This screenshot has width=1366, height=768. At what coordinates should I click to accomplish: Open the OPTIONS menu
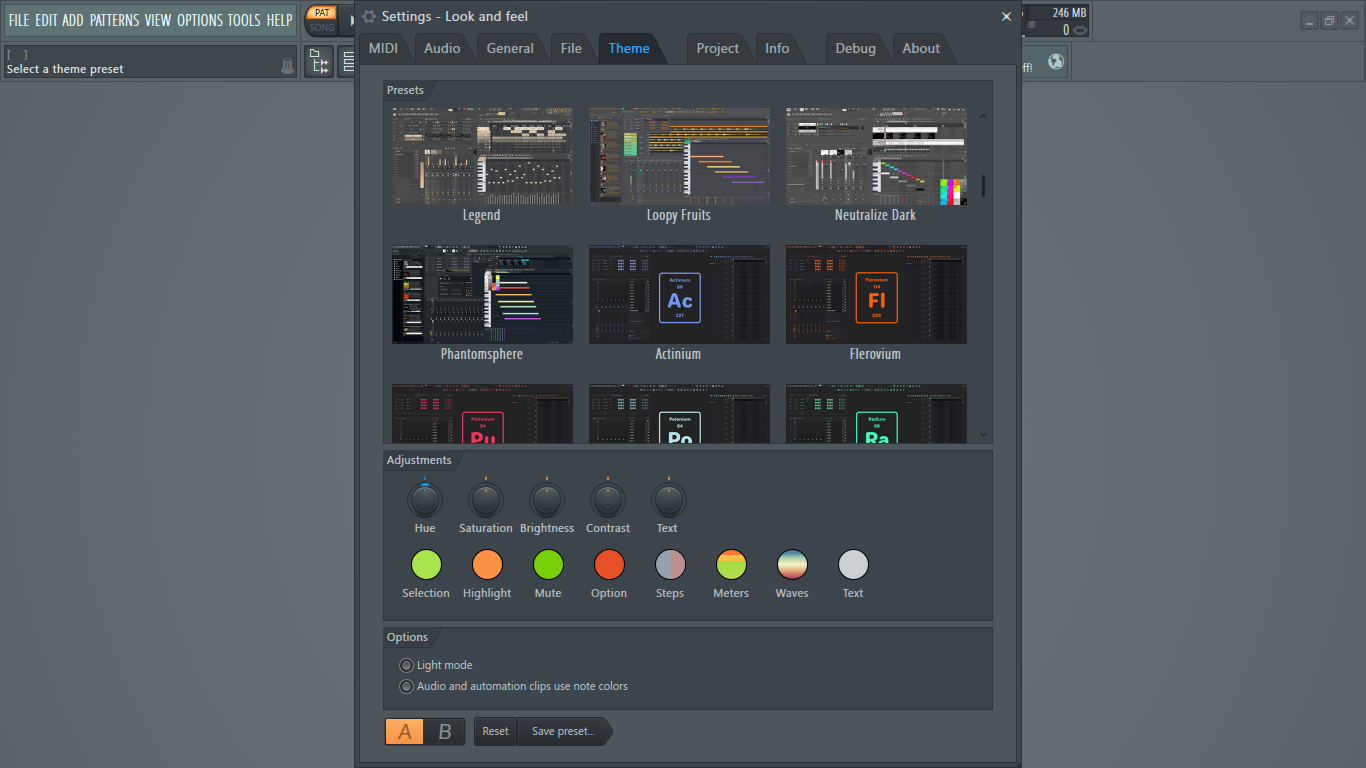pos(200,20)
